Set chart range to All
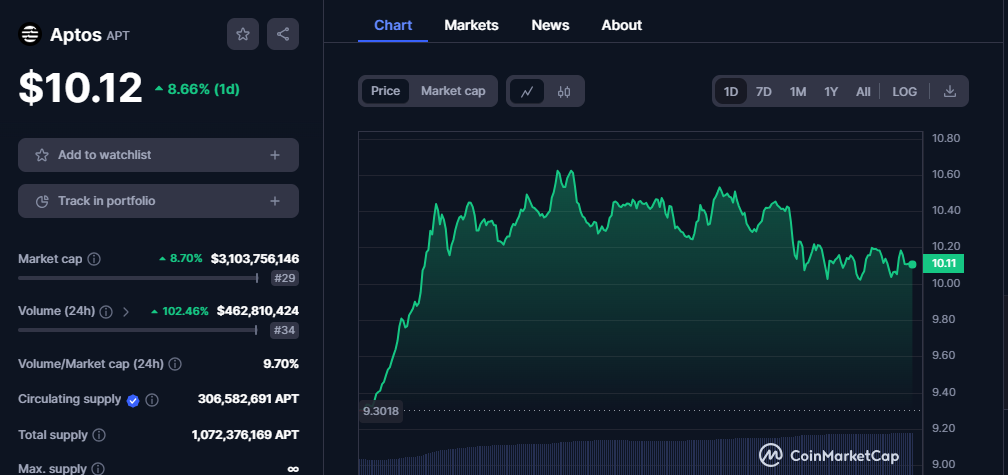Screen dimensions: 1008x475 [x=863, y=91]
